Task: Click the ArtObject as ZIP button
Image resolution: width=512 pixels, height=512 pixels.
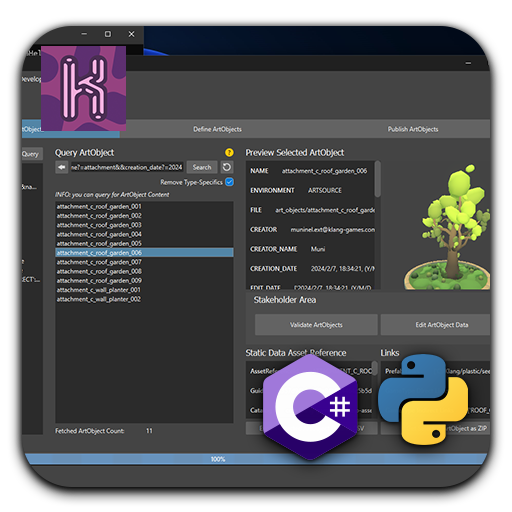Action: [435, 428]
